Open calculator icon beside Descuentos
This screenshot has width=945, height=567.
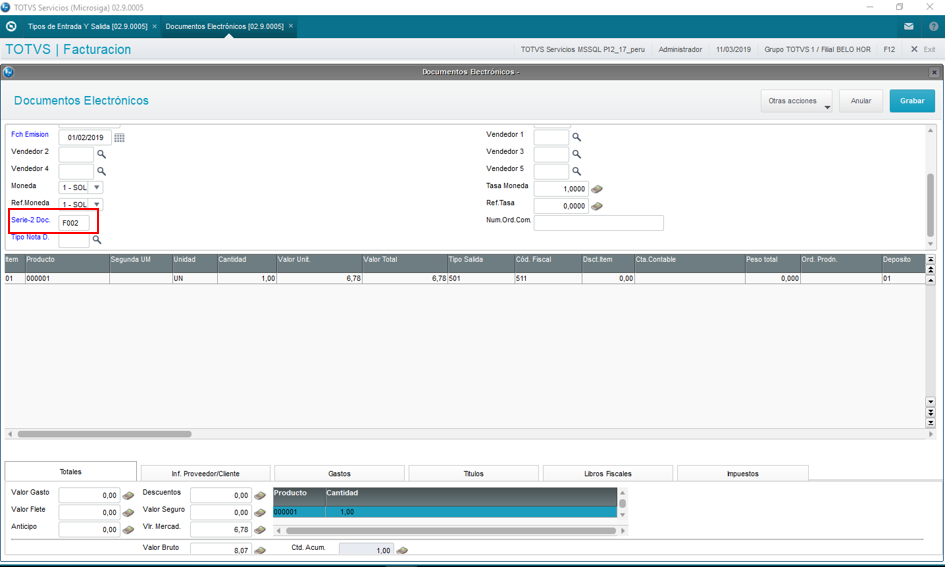(260, 495)
